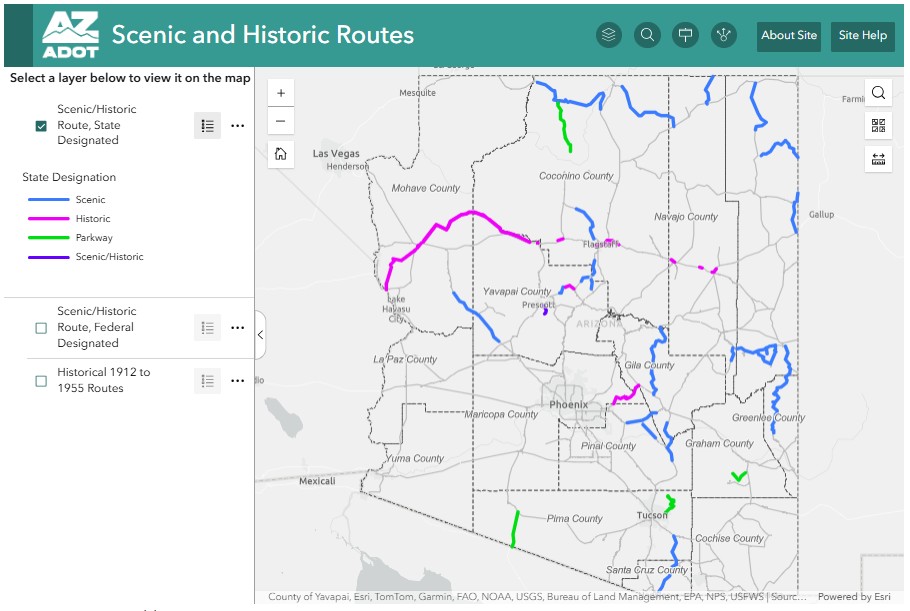Click the Scenic and Historic Routes title
This screenshot has width=910, height=611.
pos(263,35)
